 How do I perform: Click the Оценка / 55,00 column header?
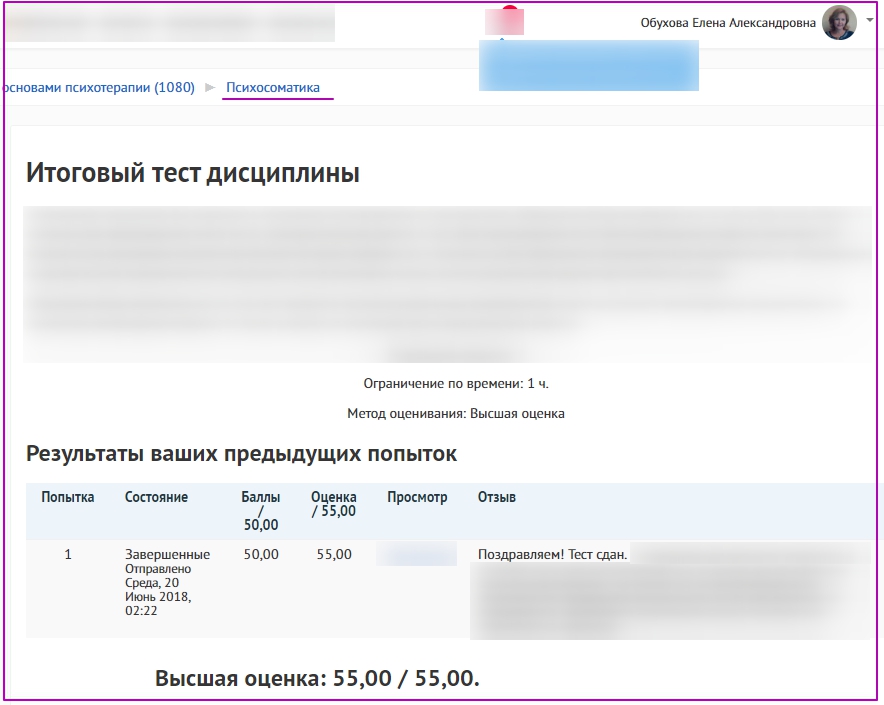333,504
